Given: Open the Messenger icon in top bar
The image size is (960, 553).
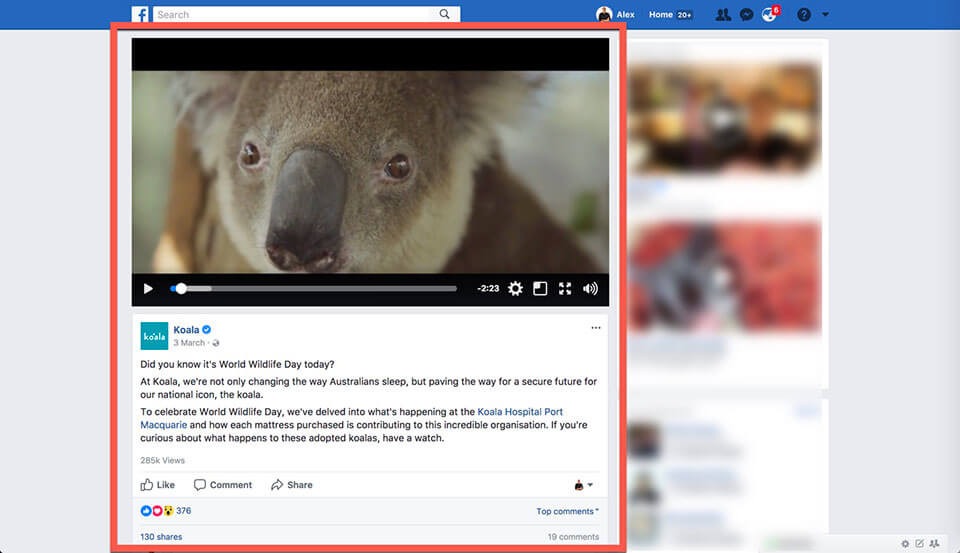Looking at the screenshot, I should click(746, 14).
